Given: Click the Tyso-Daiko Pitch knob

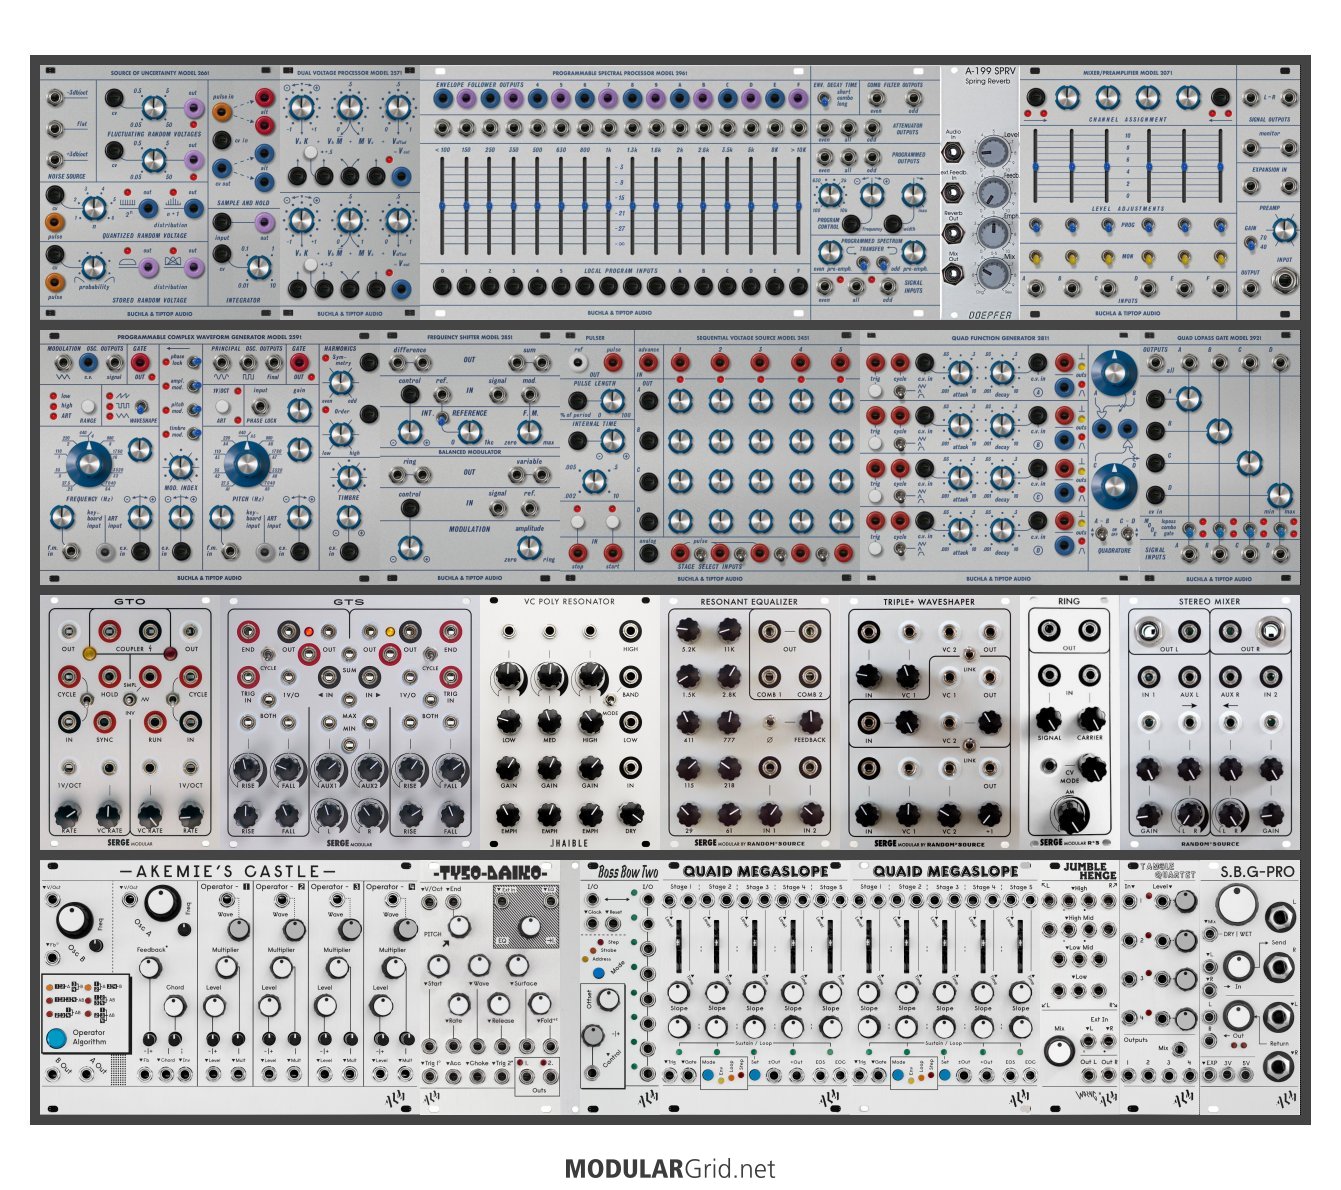Looking at the screenshot, I should click(x=459, y=925).
